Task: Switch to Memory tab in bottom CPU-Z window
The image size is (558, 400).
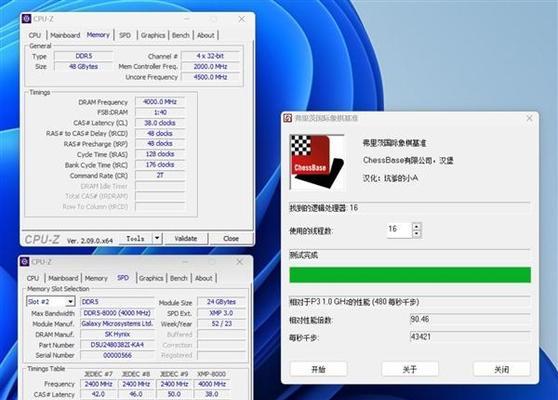Action: coord(96,278)
